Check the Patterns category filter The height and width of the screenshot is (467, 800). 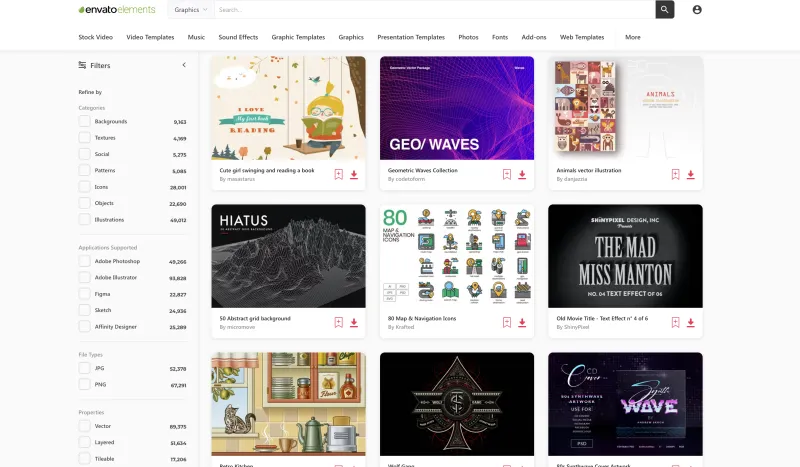(85, 170)
